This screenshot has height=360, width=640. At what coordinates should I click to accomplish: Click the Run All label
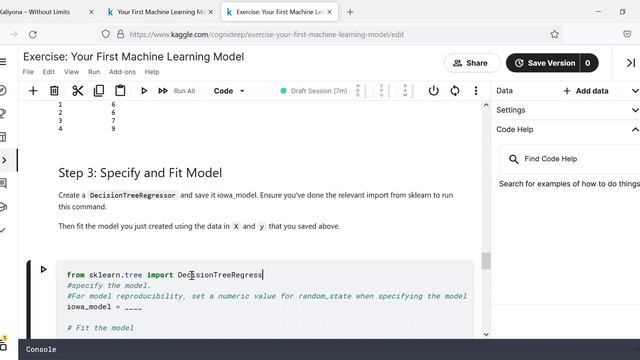tap(184, 91)
